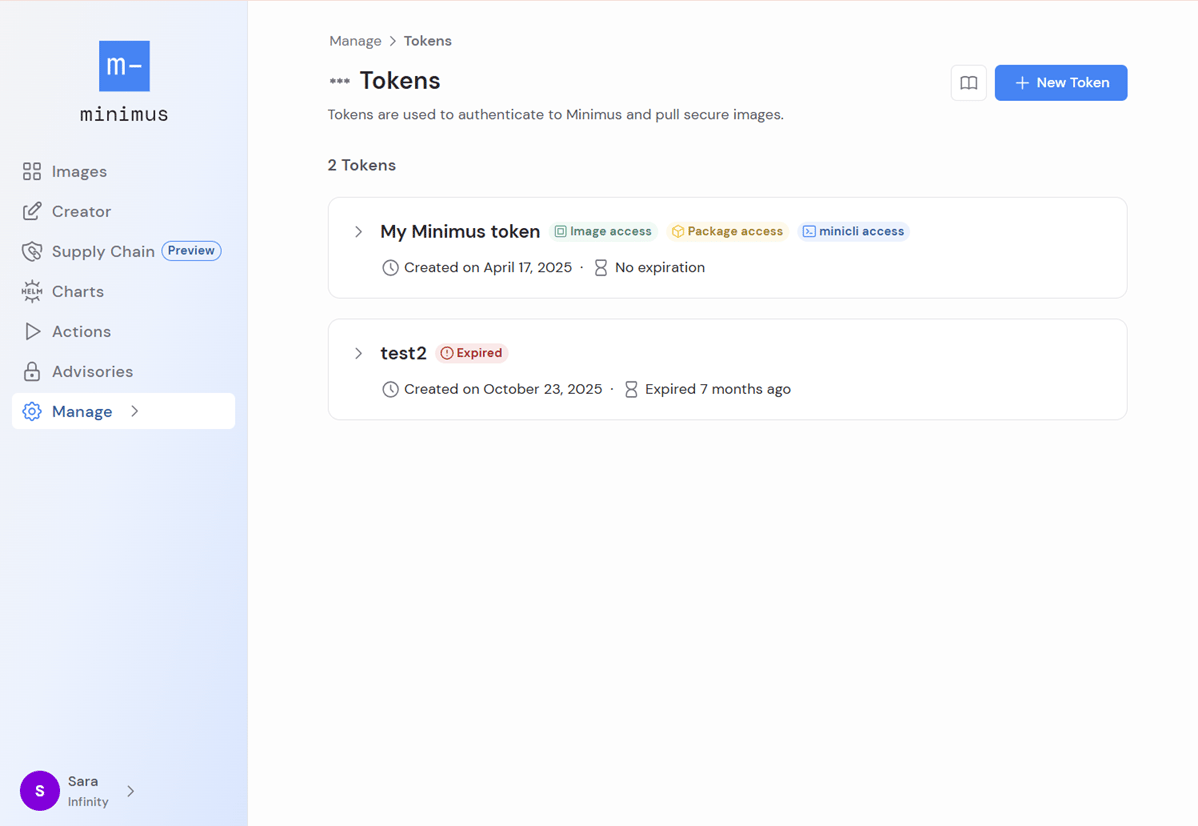This screenshot has width=1198, height=826.
Task: Click the Package access tag
Action: 727,231
